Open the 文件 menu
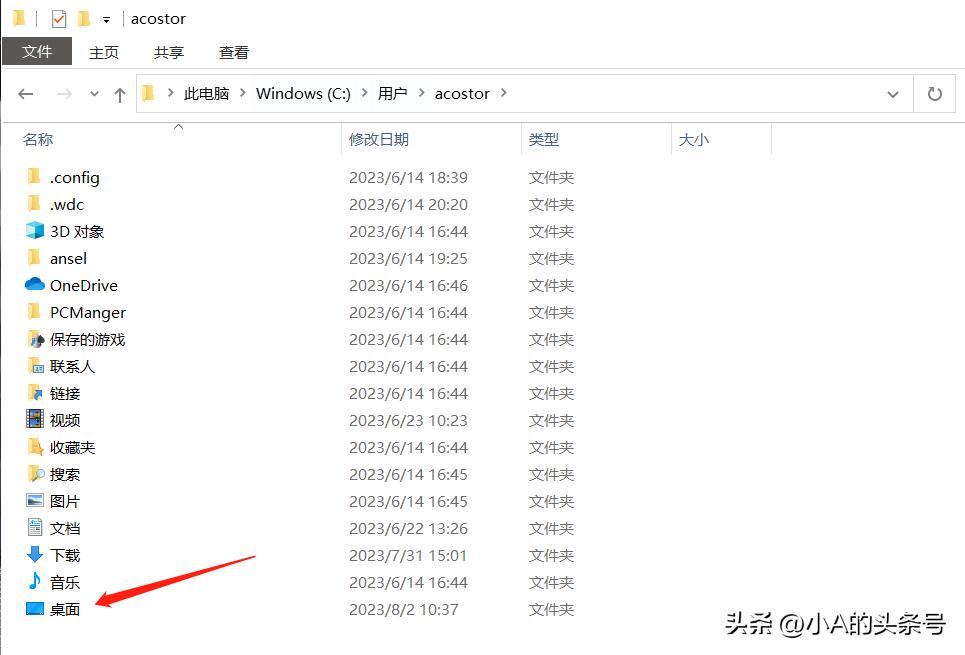This screenshot has width=965, height=655. pyautogui.click(x=37, y=51)
